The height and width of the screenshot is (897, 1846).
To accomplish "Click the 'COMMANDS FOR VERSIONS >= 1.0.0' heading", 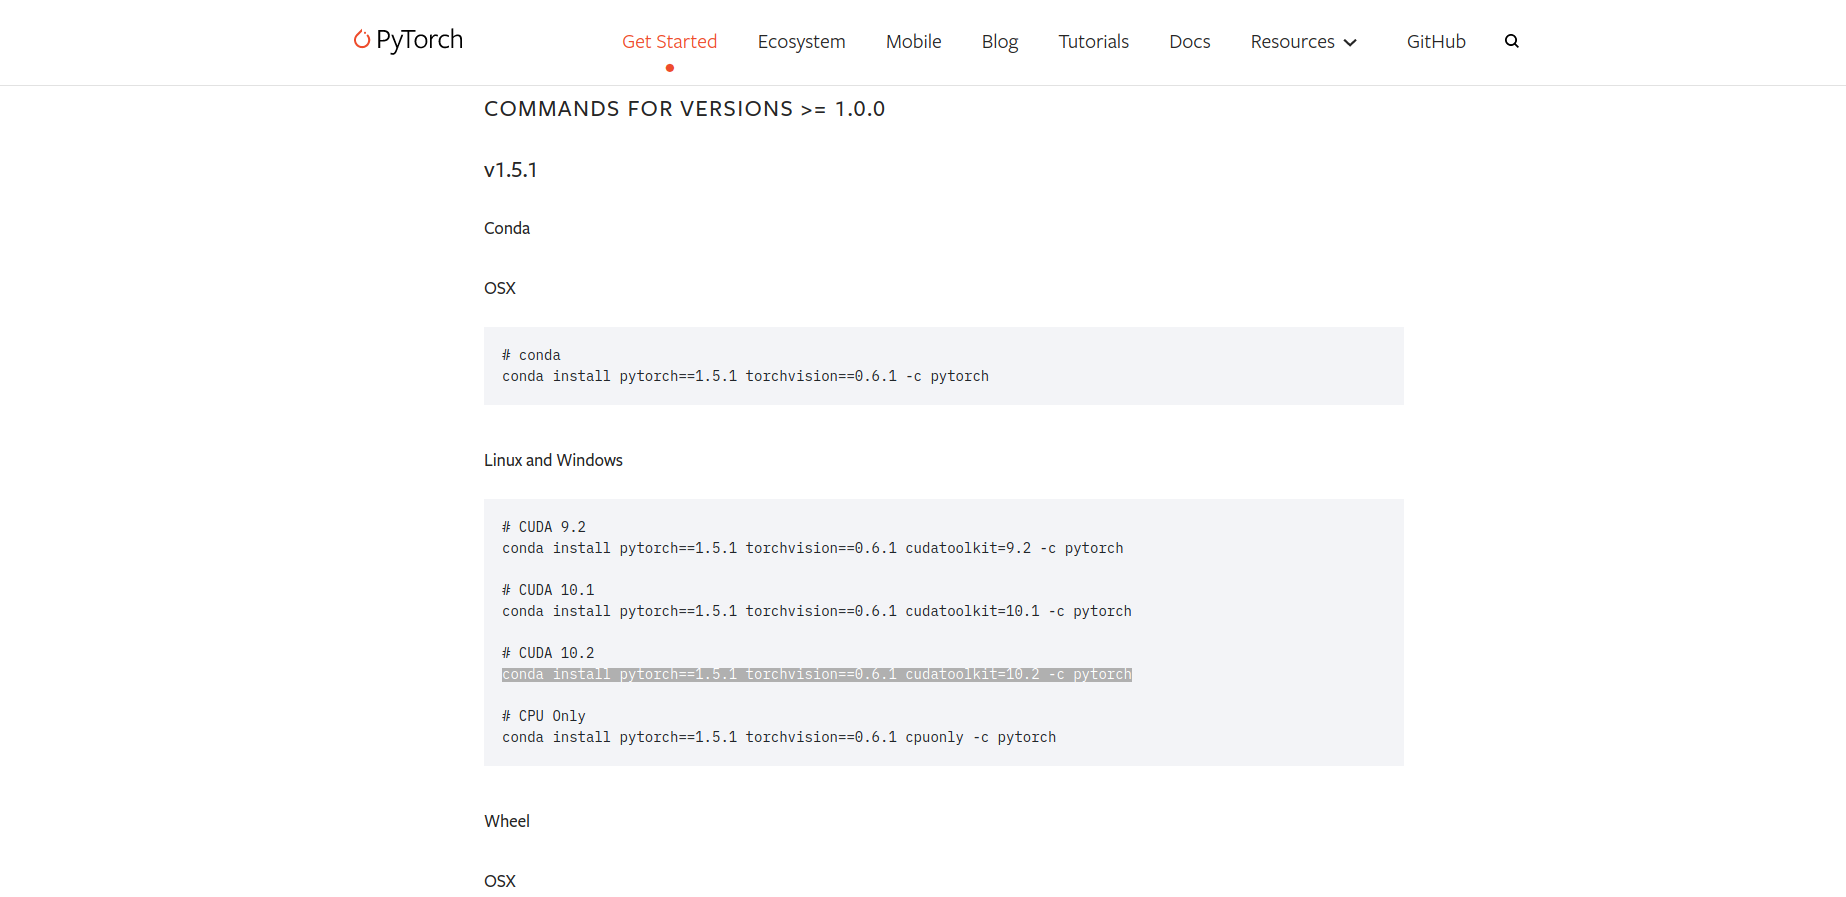I will (x=684, y=109).
